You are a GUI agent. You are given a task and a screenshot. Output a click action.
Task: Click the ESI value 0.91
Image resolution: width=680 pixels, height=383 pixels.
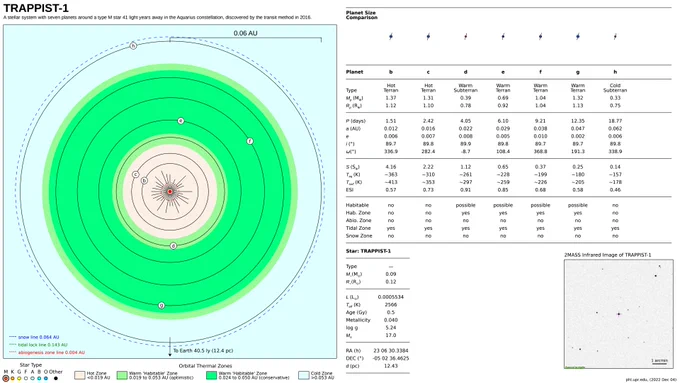466,190
